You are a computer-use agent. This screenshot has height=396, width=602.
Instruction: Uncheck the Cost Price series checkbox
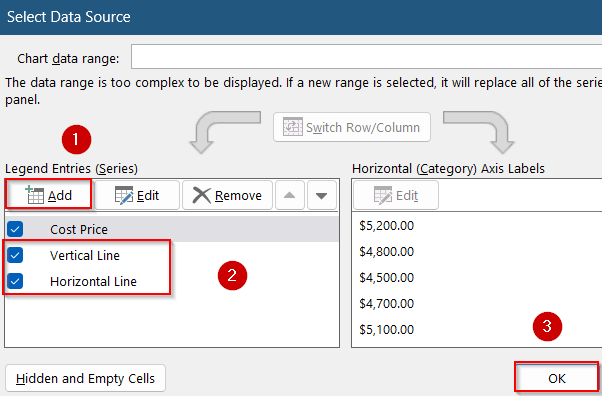[15, 229]
